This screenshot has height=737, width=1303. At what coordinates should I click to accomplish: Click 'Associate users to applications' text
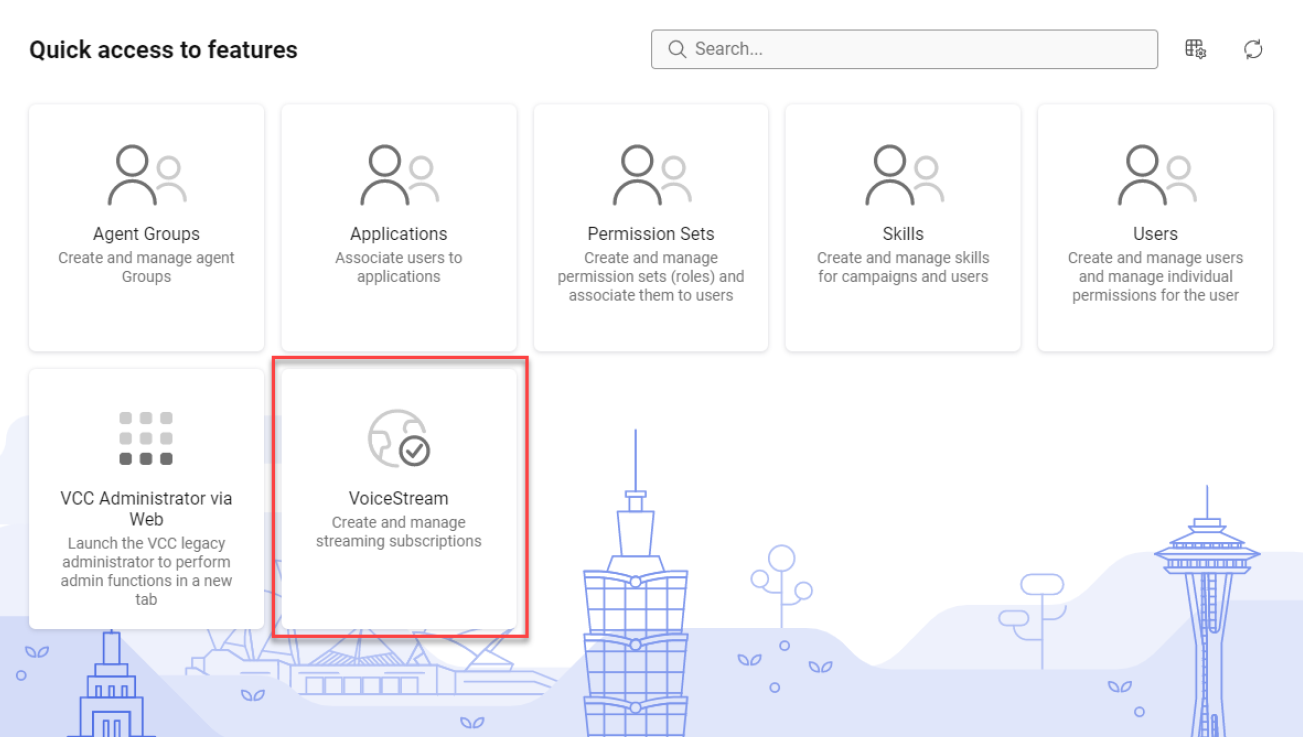399,267
